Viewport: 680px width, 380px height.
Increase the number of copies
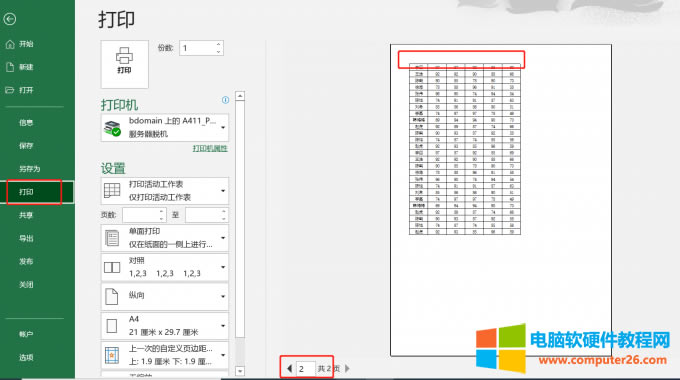(219, 44)
